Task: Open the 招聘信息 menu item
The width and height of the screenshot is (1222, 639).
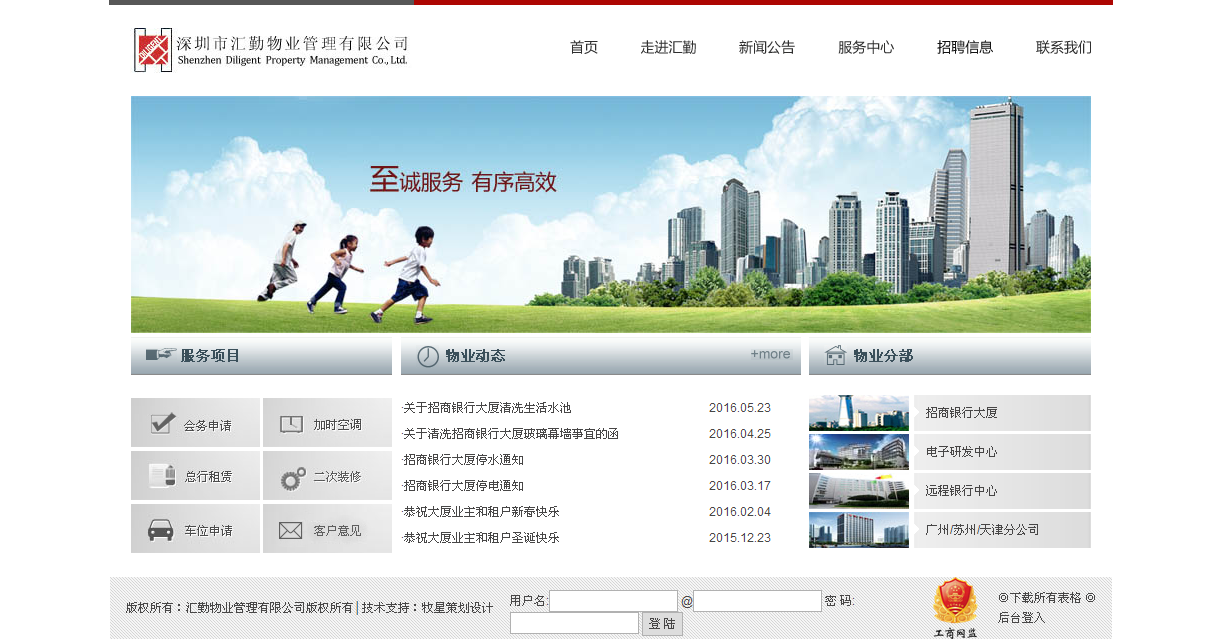Action: (x=965, y=47)
